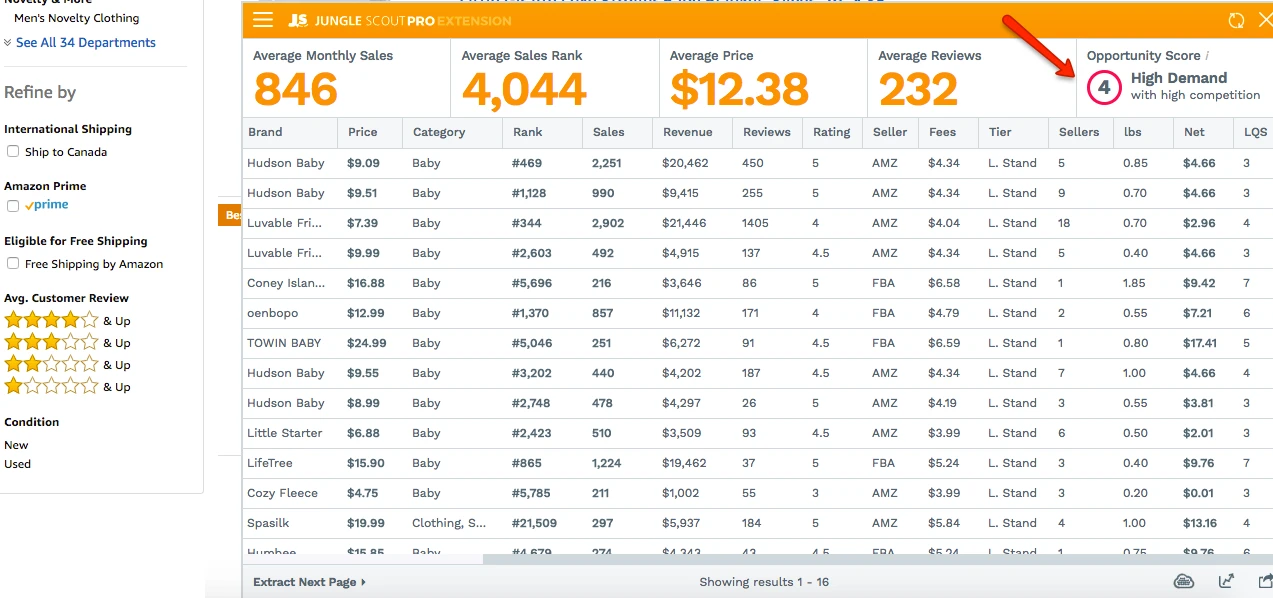Select the Spasilk brand row
1273x598 pixels.
tap(759, 523)
